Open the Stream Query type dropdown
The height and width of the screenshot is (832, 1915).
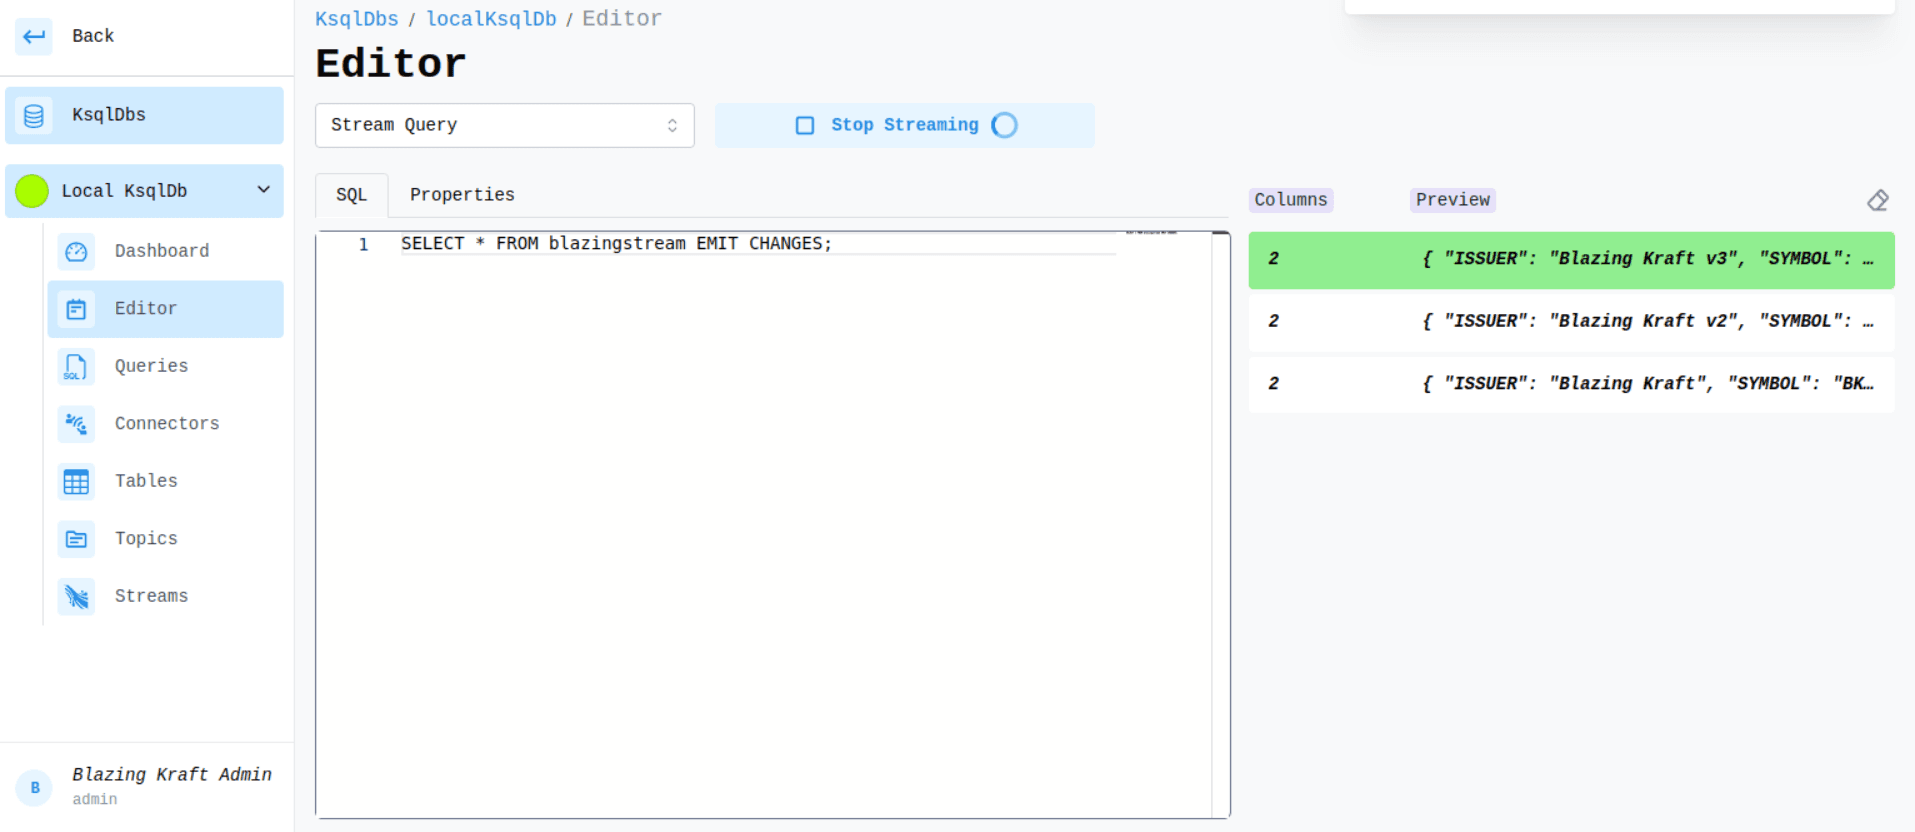pyautogui.click(x=504, y=126)
